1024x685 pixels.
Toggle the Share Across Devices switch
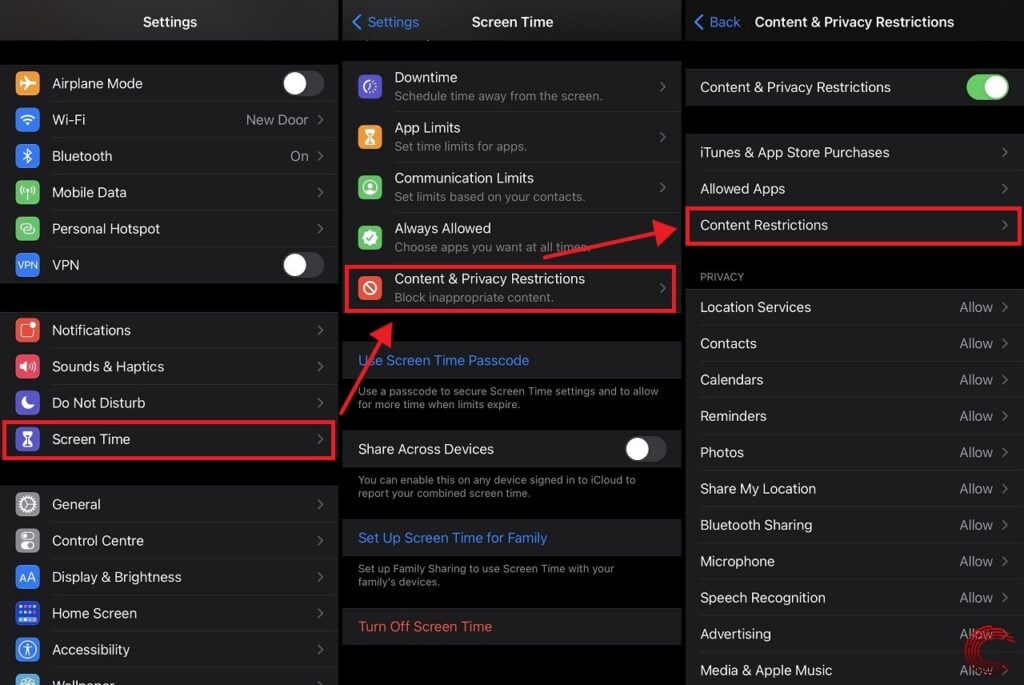645,449
